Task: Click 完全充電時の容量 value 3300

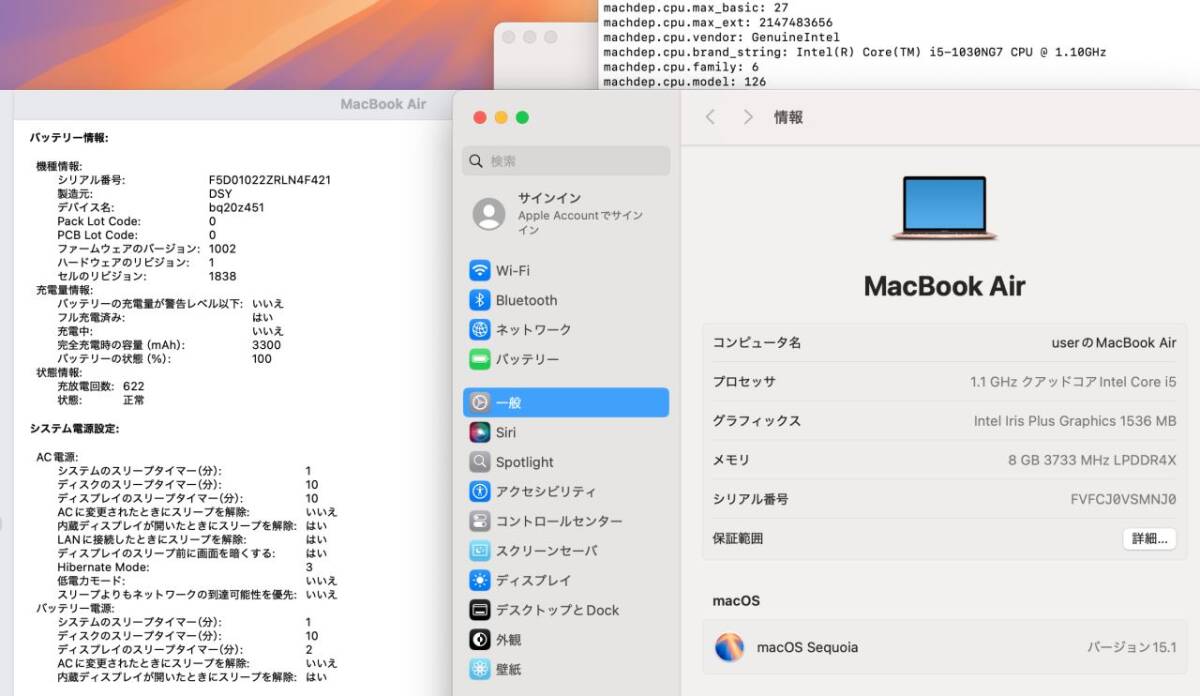Action: point(267,345)
